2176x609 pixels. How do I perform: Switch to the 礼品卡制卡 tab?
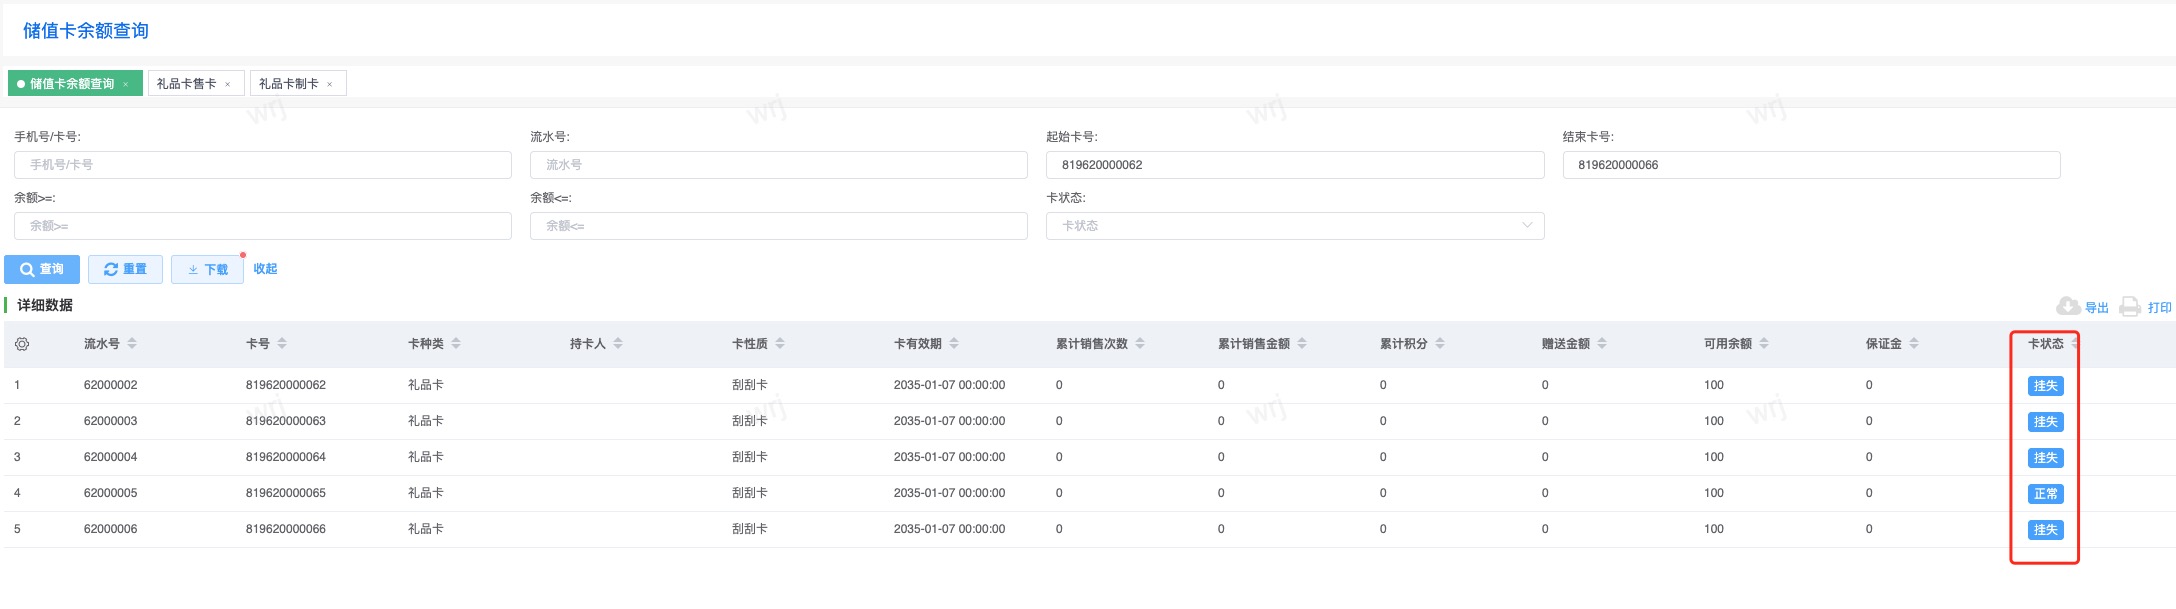point(289,84)
